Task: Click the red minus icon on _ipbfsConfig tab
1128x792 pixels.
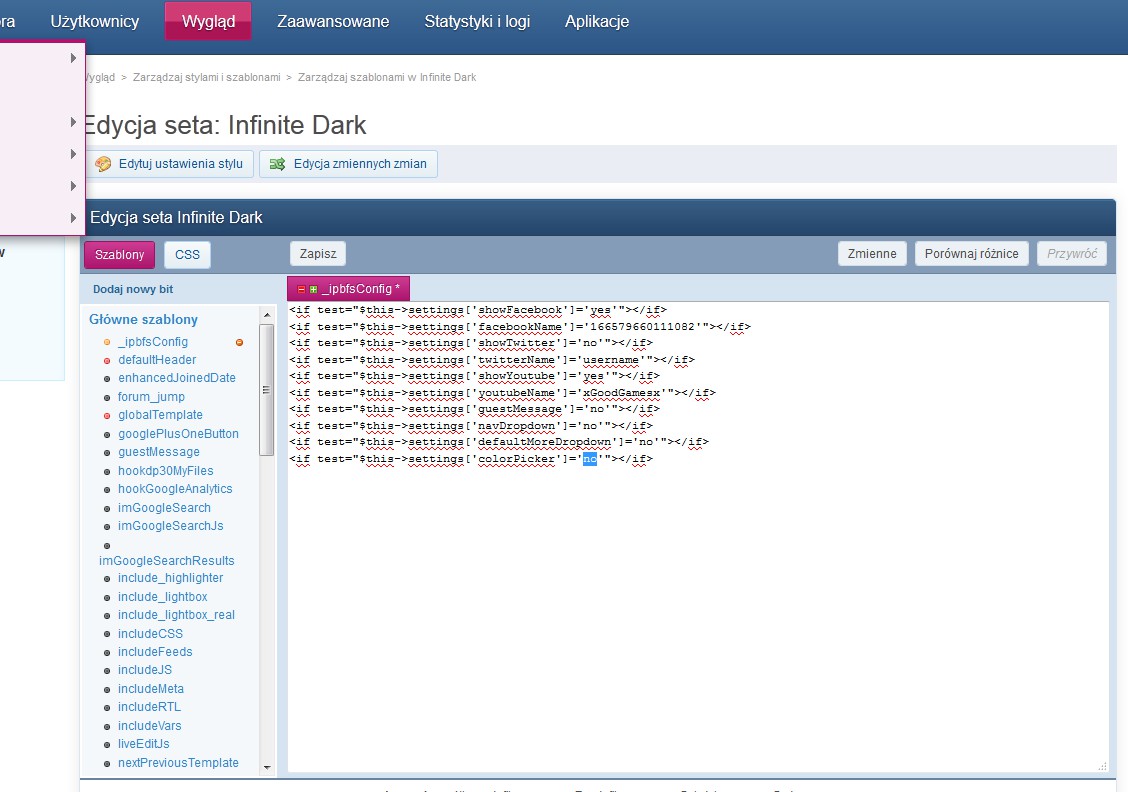Action: coord(301,289)
